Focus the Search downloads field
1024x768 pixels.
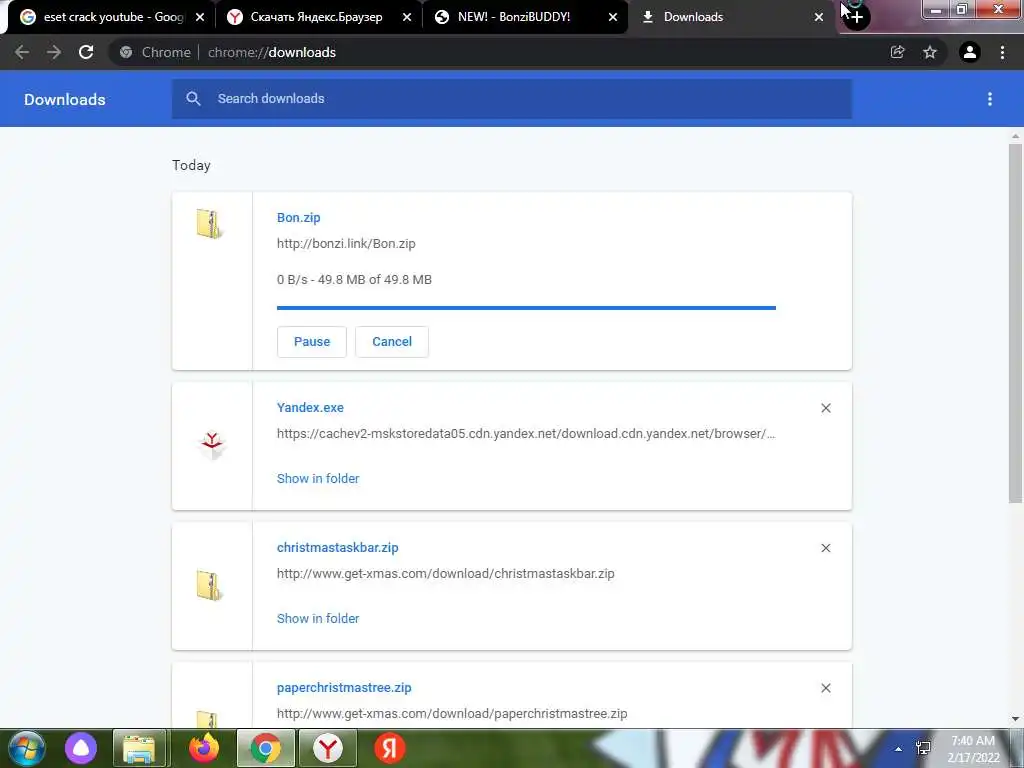[x=512, y=99]
